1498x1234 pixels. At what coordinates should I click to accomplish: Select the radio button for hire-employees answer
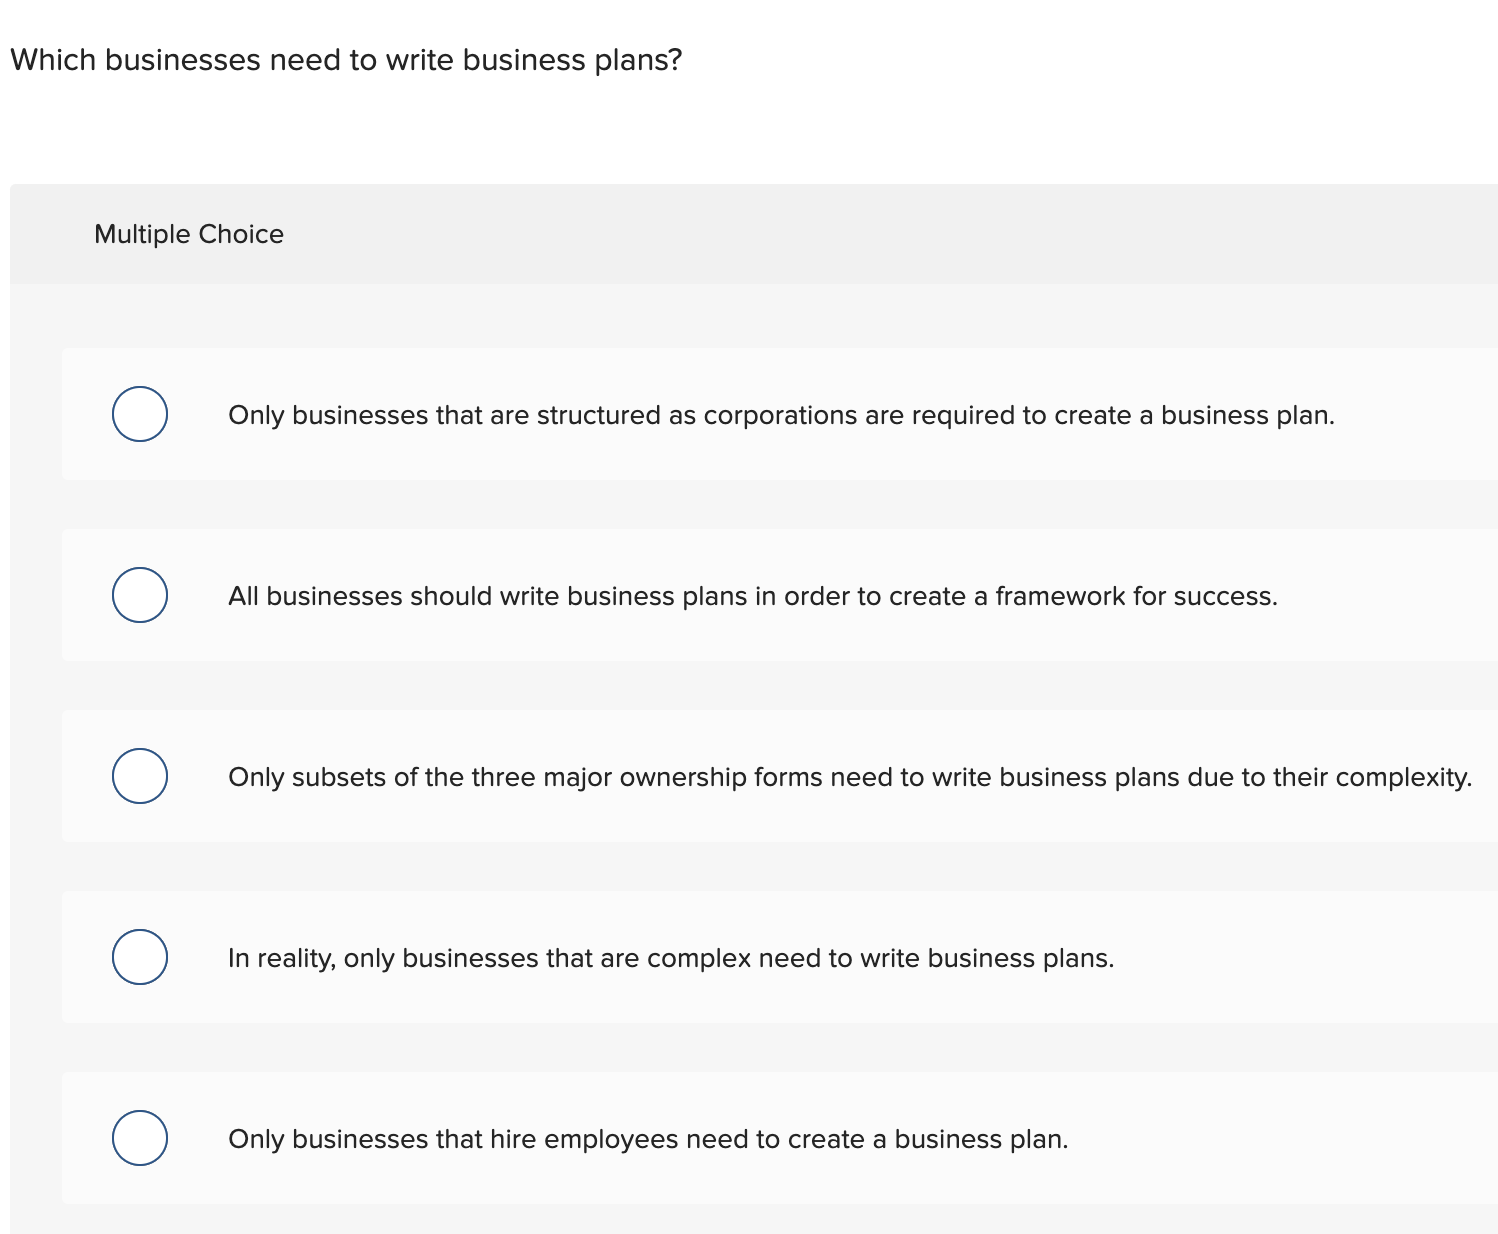click(140, 1138)
